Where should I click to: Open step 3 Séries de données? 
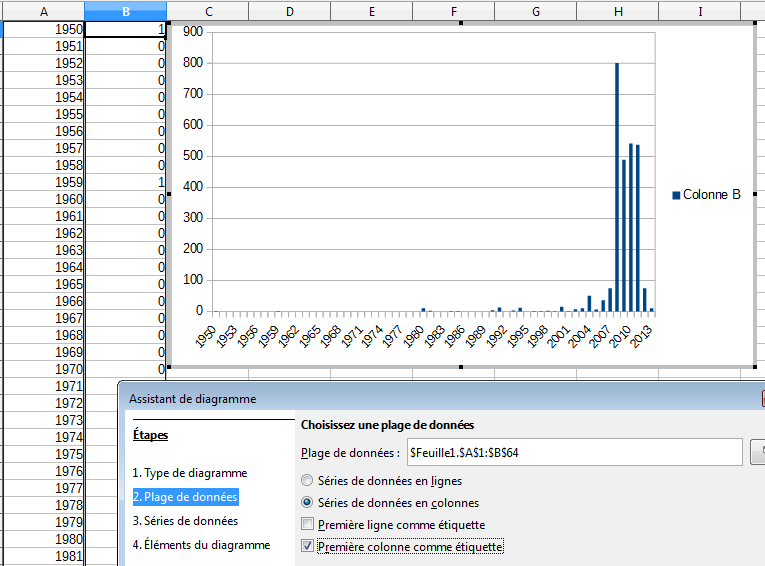tap(185, 521)
